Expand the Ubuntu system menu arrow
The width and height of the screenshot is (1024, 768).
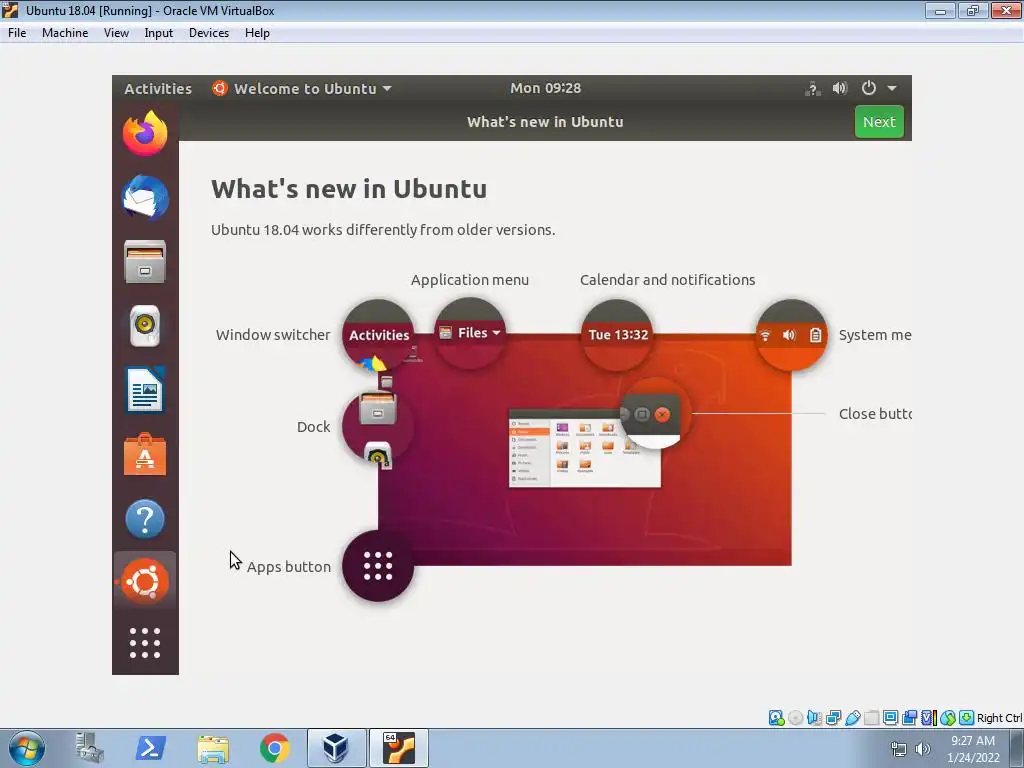pos(892,88)
